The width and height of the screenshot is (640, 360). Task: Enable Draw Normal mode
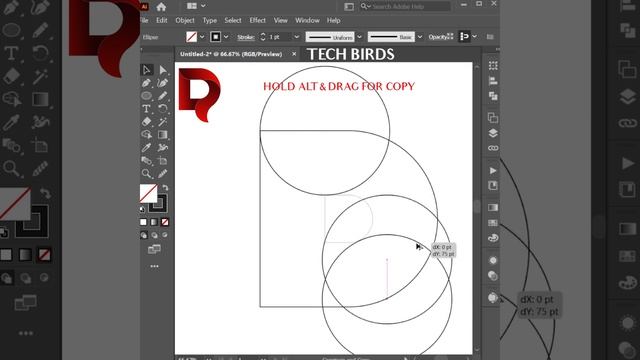pyautogui.click(x=144, y=235)
